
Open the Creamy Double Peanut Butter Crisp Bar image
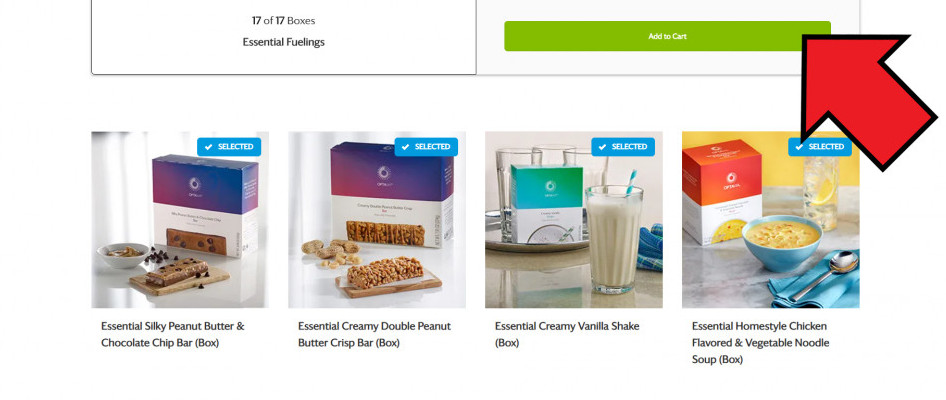coord(376,220)
